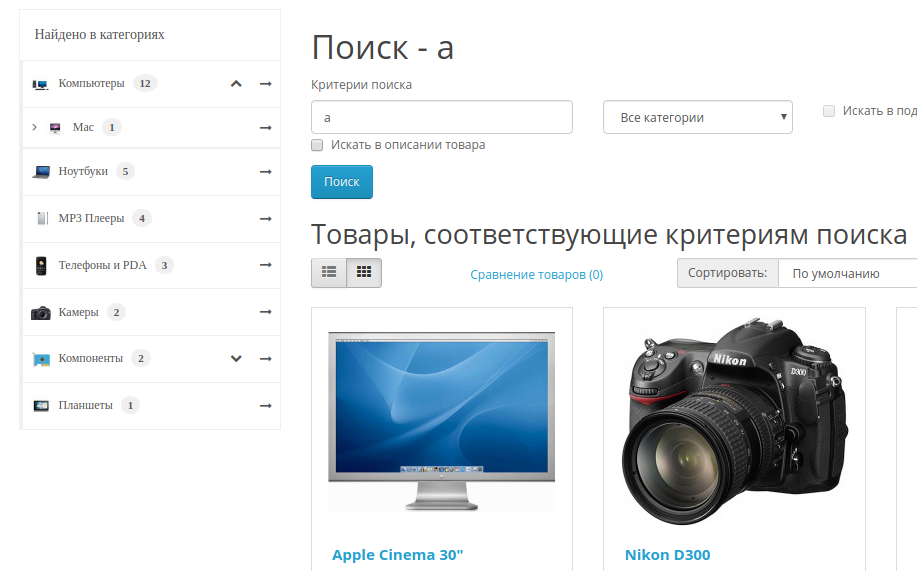917x571 pixels.
Task: Click the Камеры category label
Action: 78,312
